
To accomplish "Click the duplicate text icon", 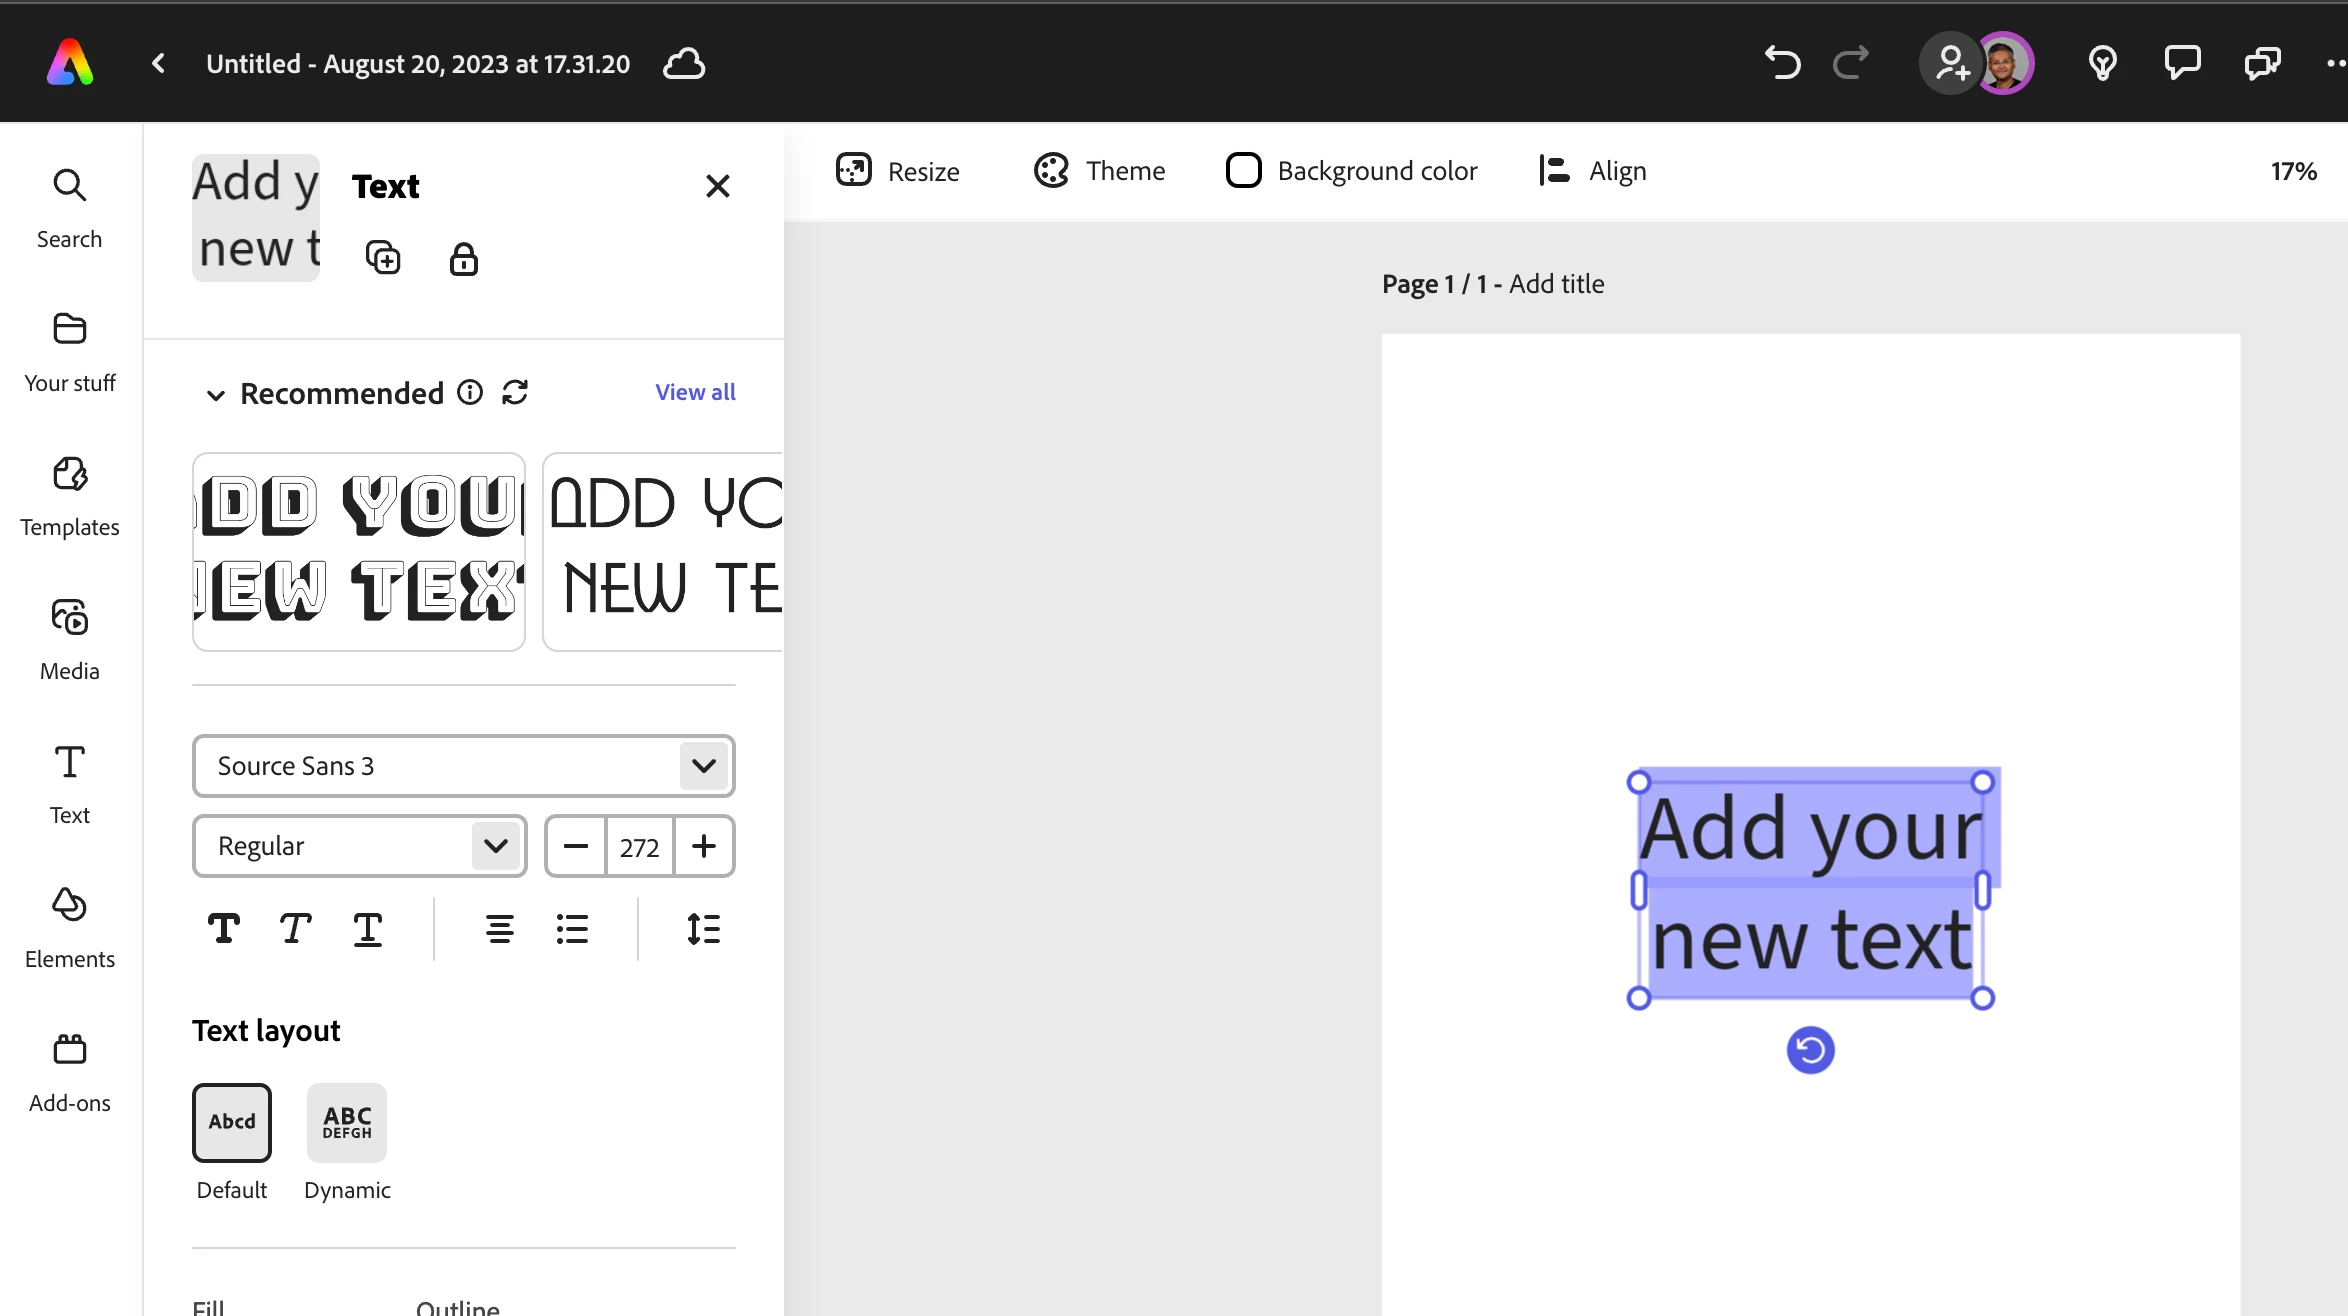I will tap(383, 258).
